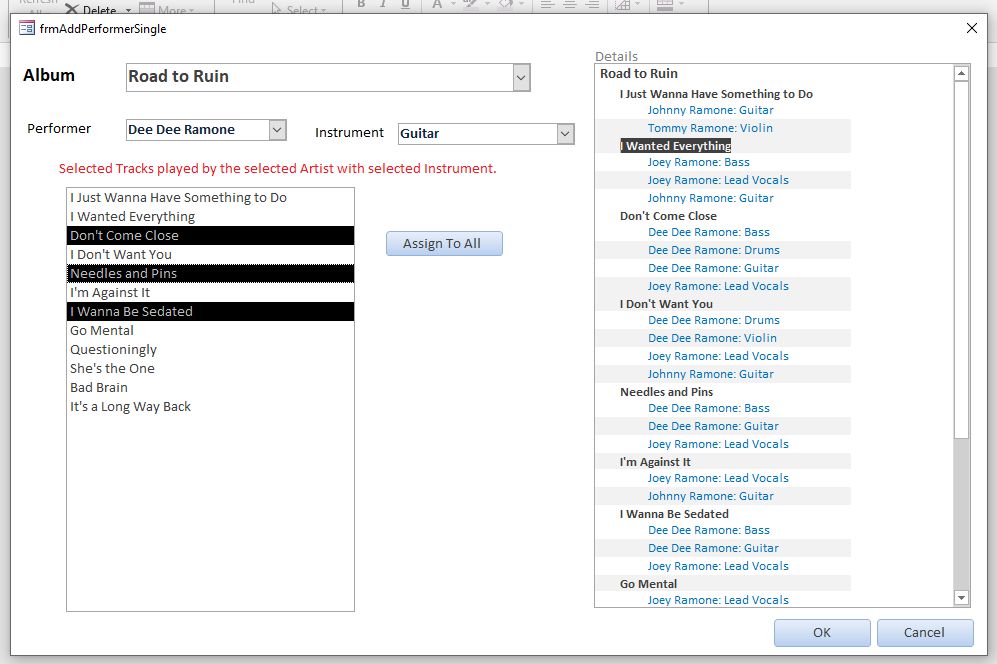The image size is (997, 664).
Task: Click Road to Ruin heading in Details
Action: point(639,74)
